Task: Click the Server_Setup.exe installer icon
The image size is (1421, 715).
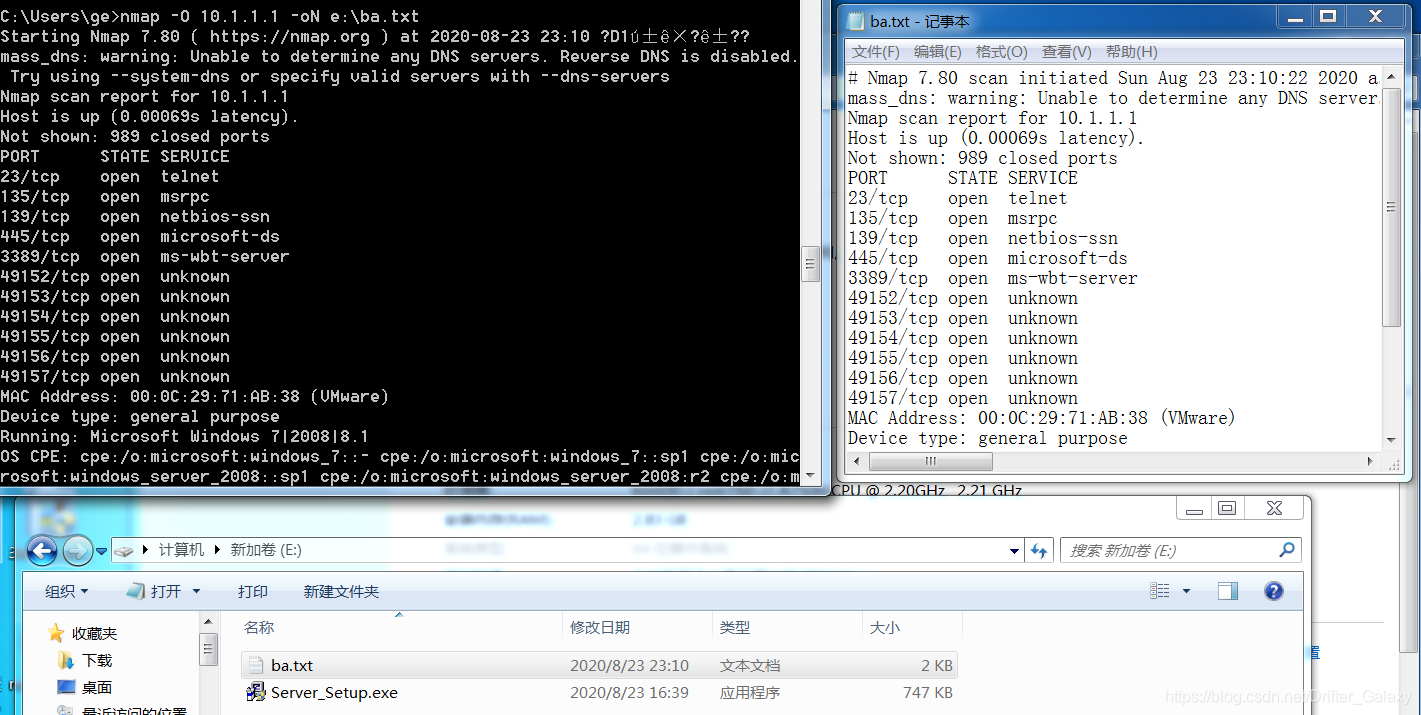Action: 256,692
